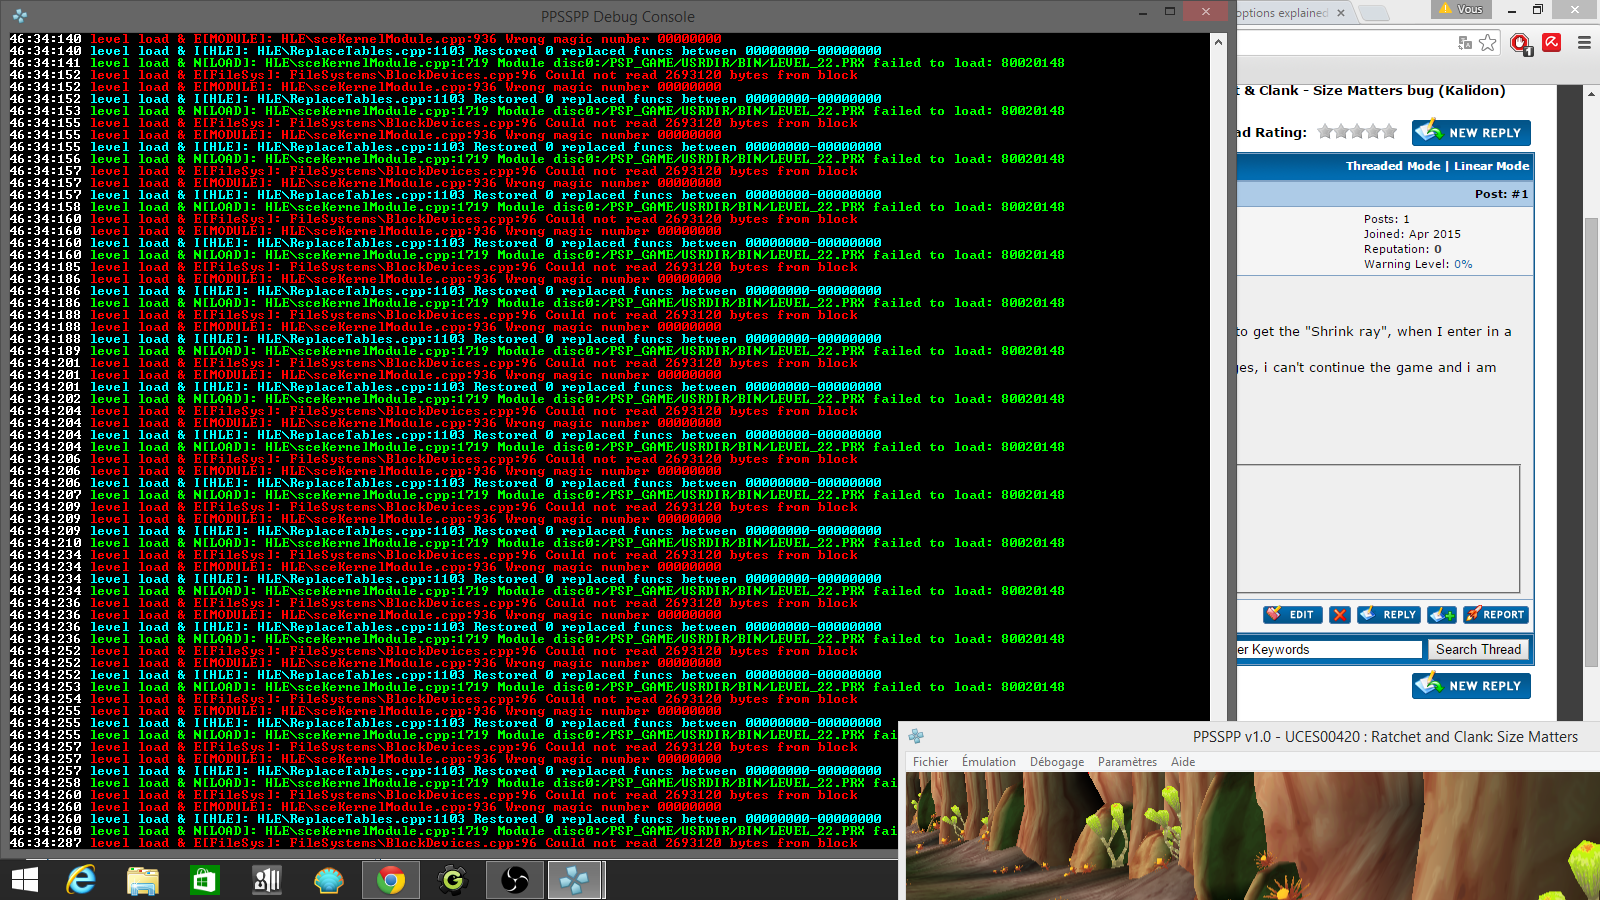Open the AdBlock extension icon
Screen dimensions: 1600x900
[1520, 42]
